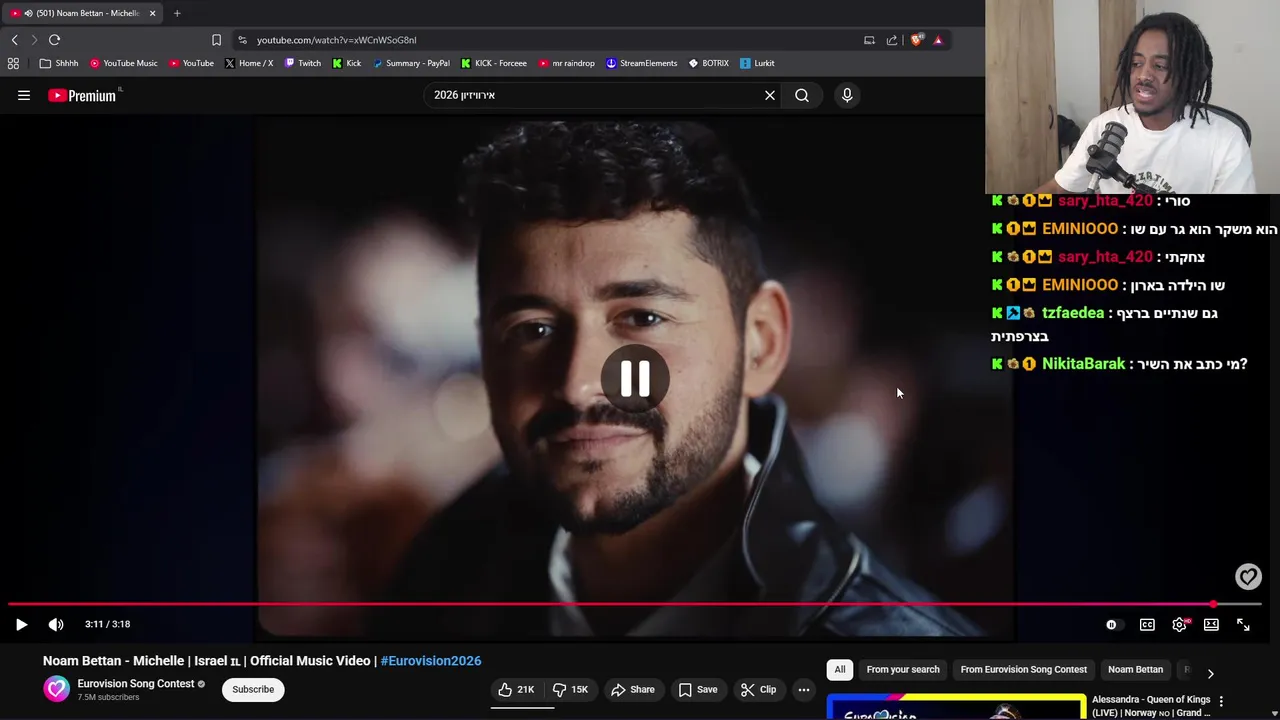Click the progress bar scrubber handle
Image resolution: width=1280 pixels, height=720 pixels.
point(1213,604)
